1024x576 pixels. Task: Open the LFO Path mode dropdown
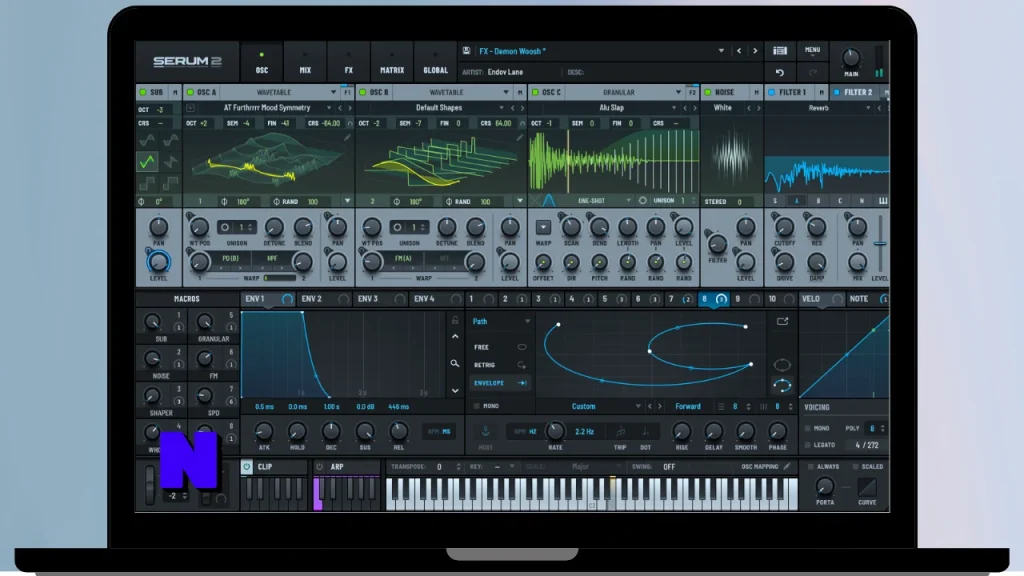coord(527,321)
